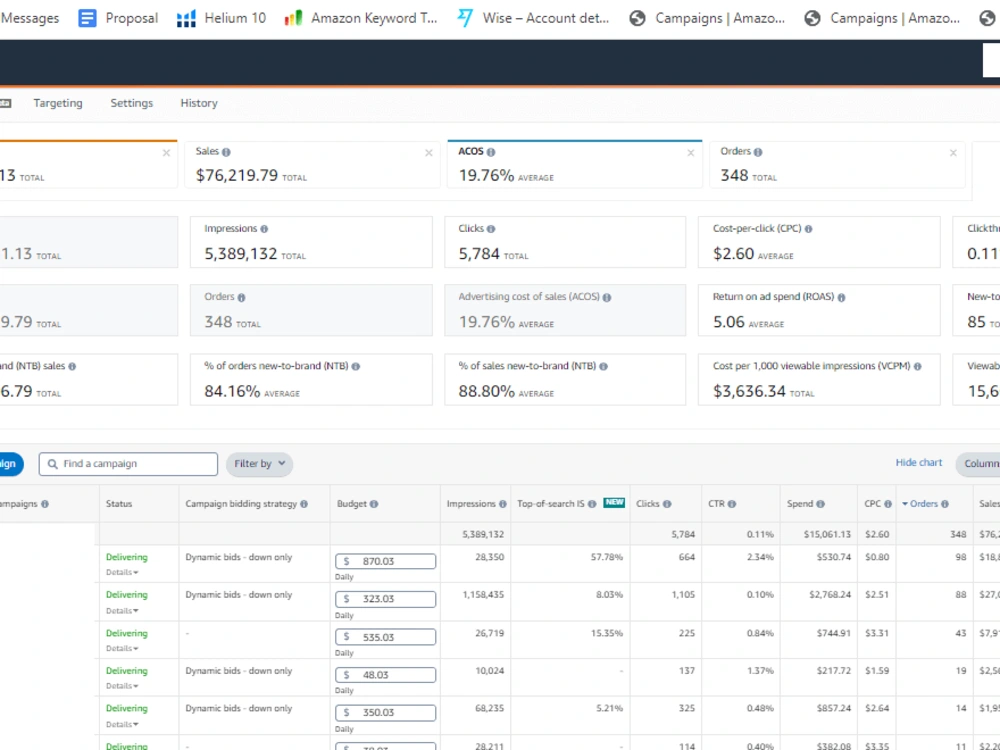
Task: Show info for % of orders new-to-brand
Action: tap(356, 367)
